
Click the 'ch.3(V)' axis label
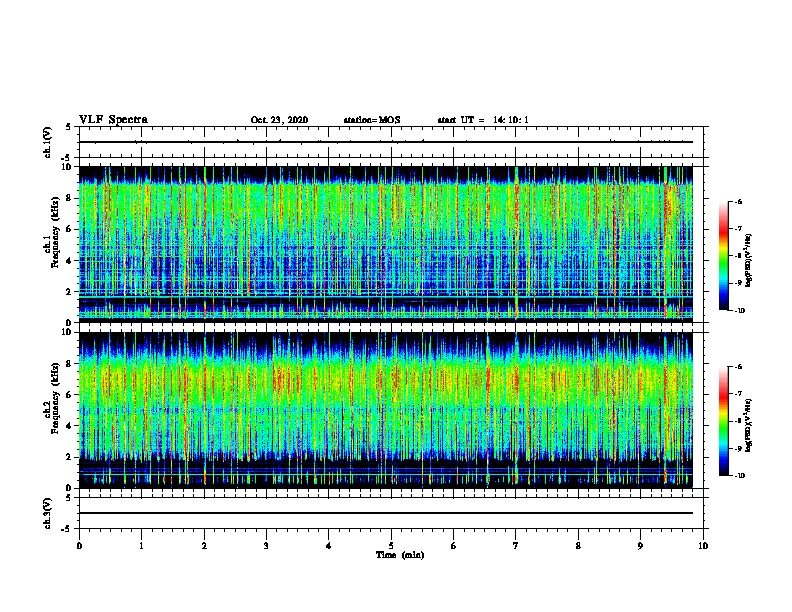point(48,513)
